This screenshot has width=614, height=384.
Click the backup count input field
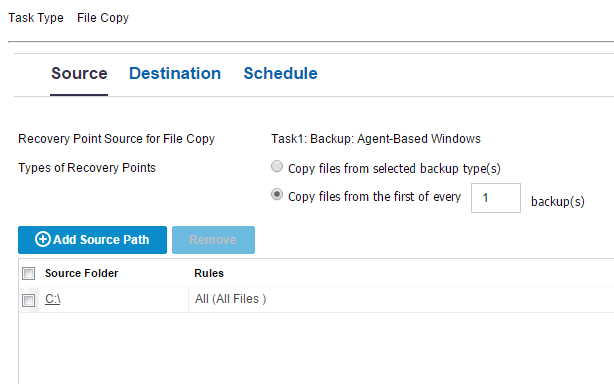click(x=496, y=198)
